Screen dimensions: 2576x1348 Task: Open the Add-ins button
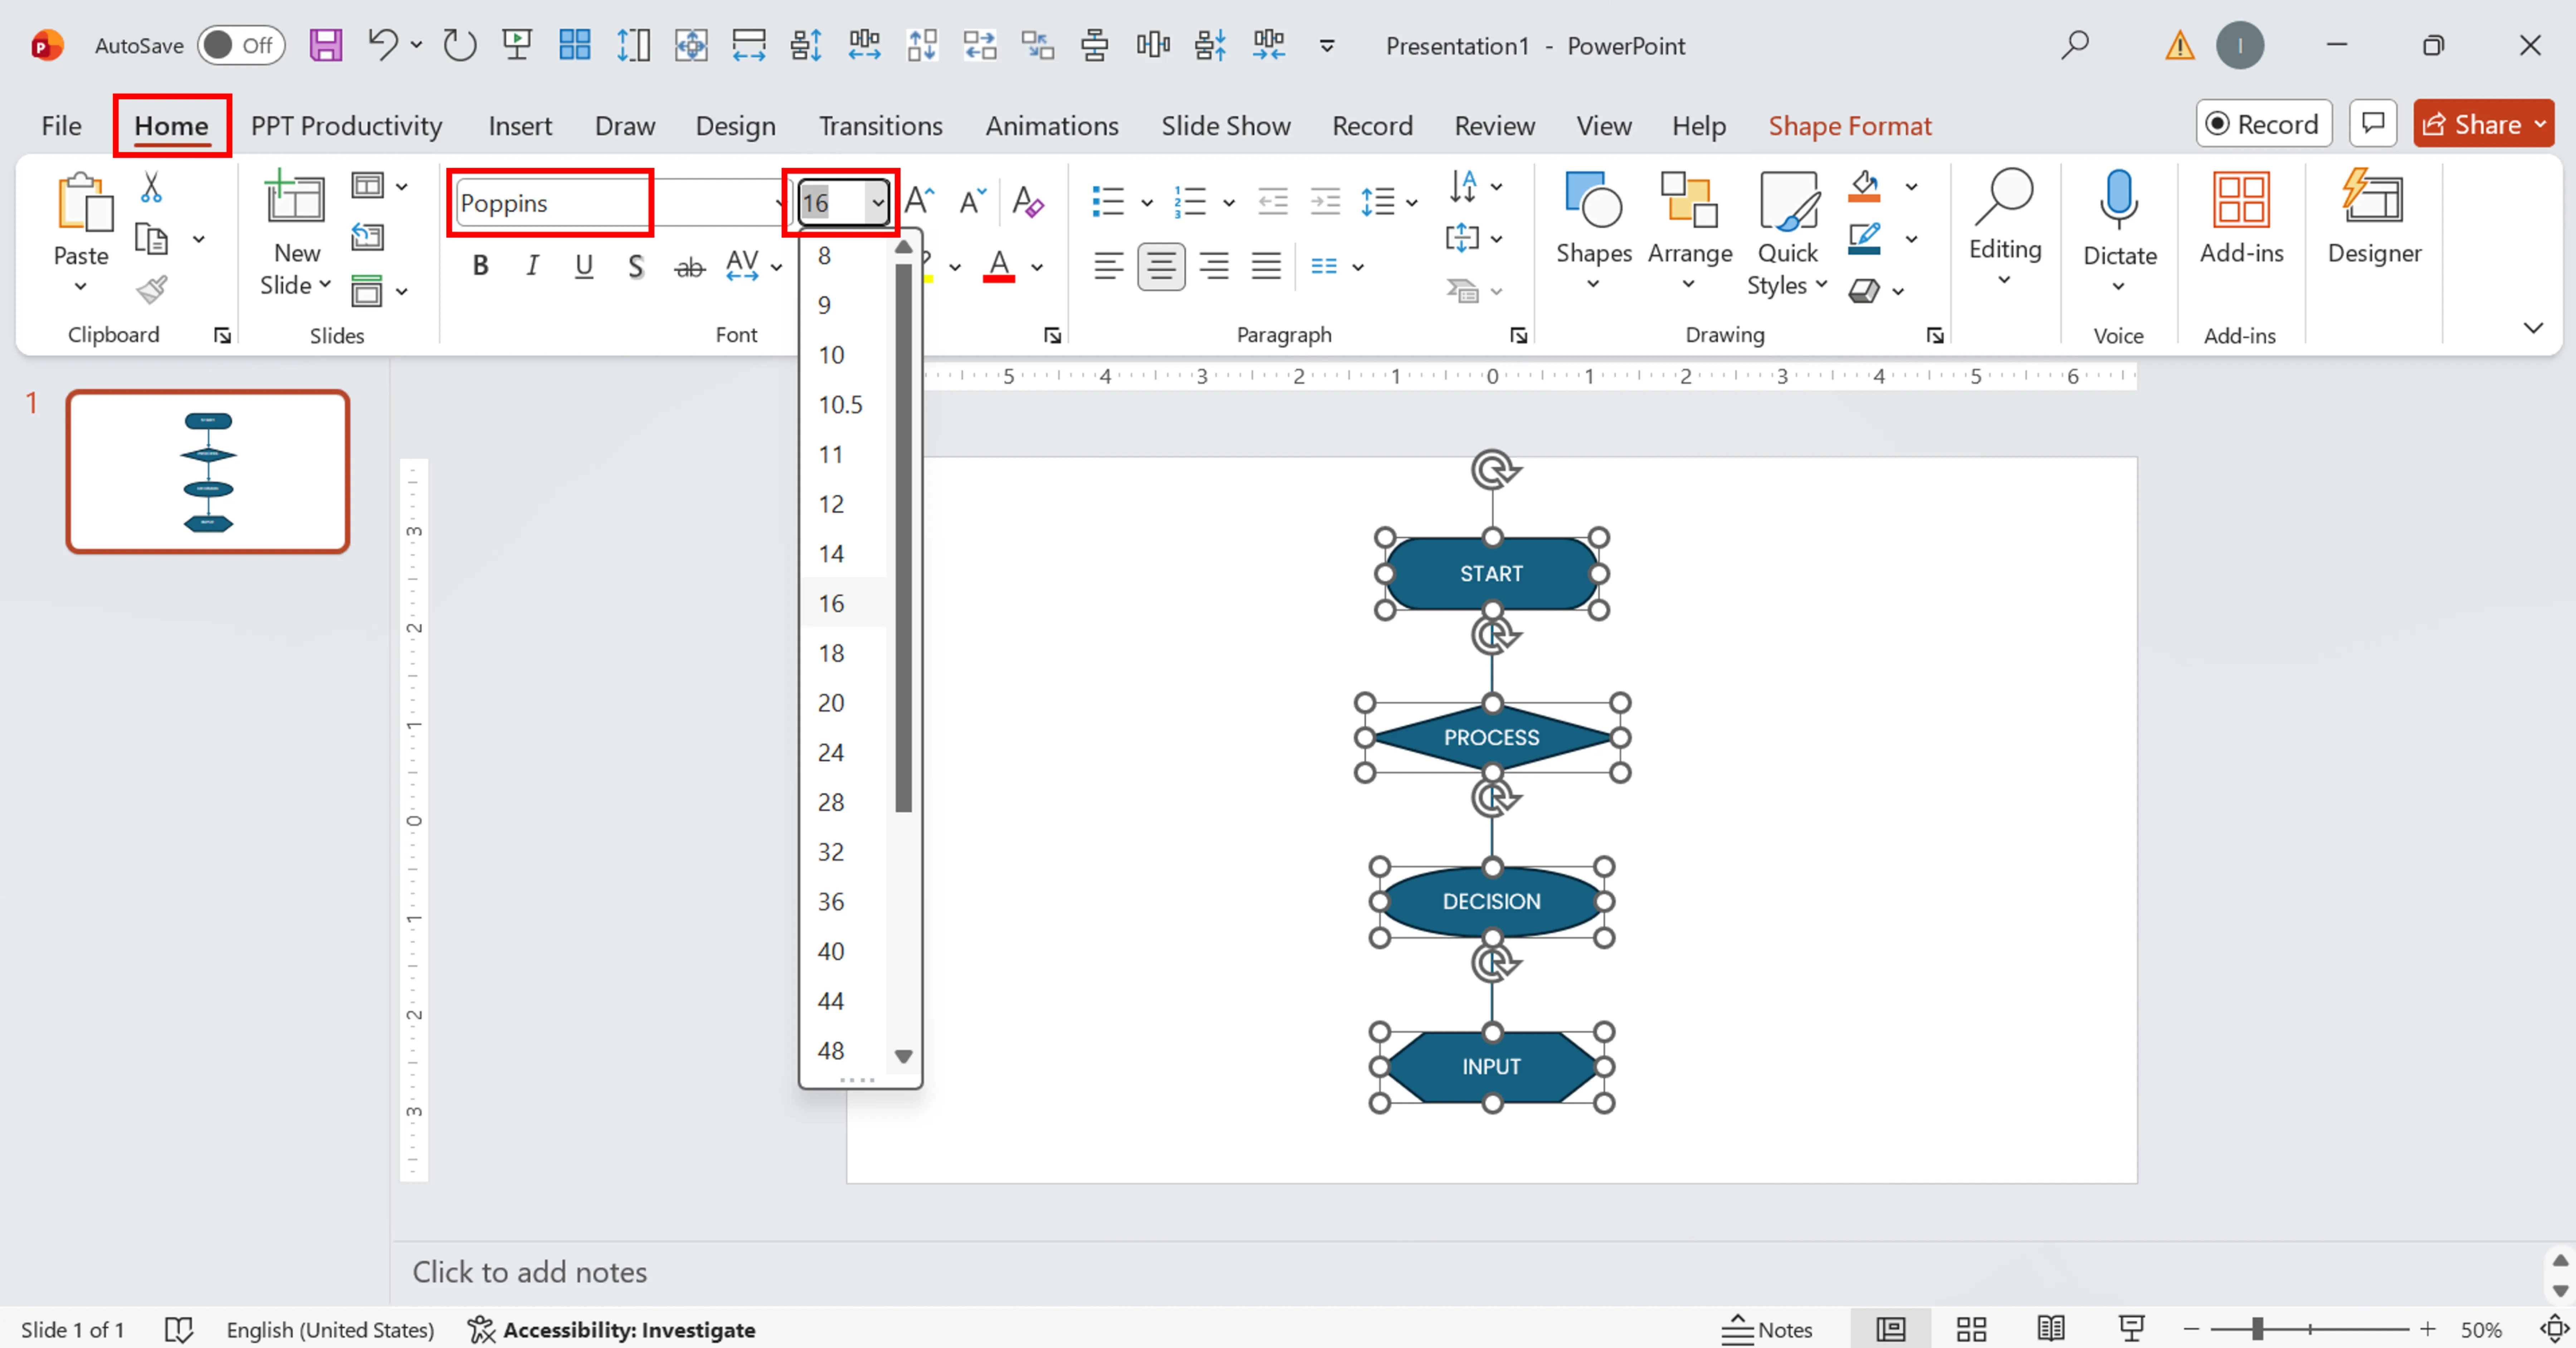click(2241, 218)
